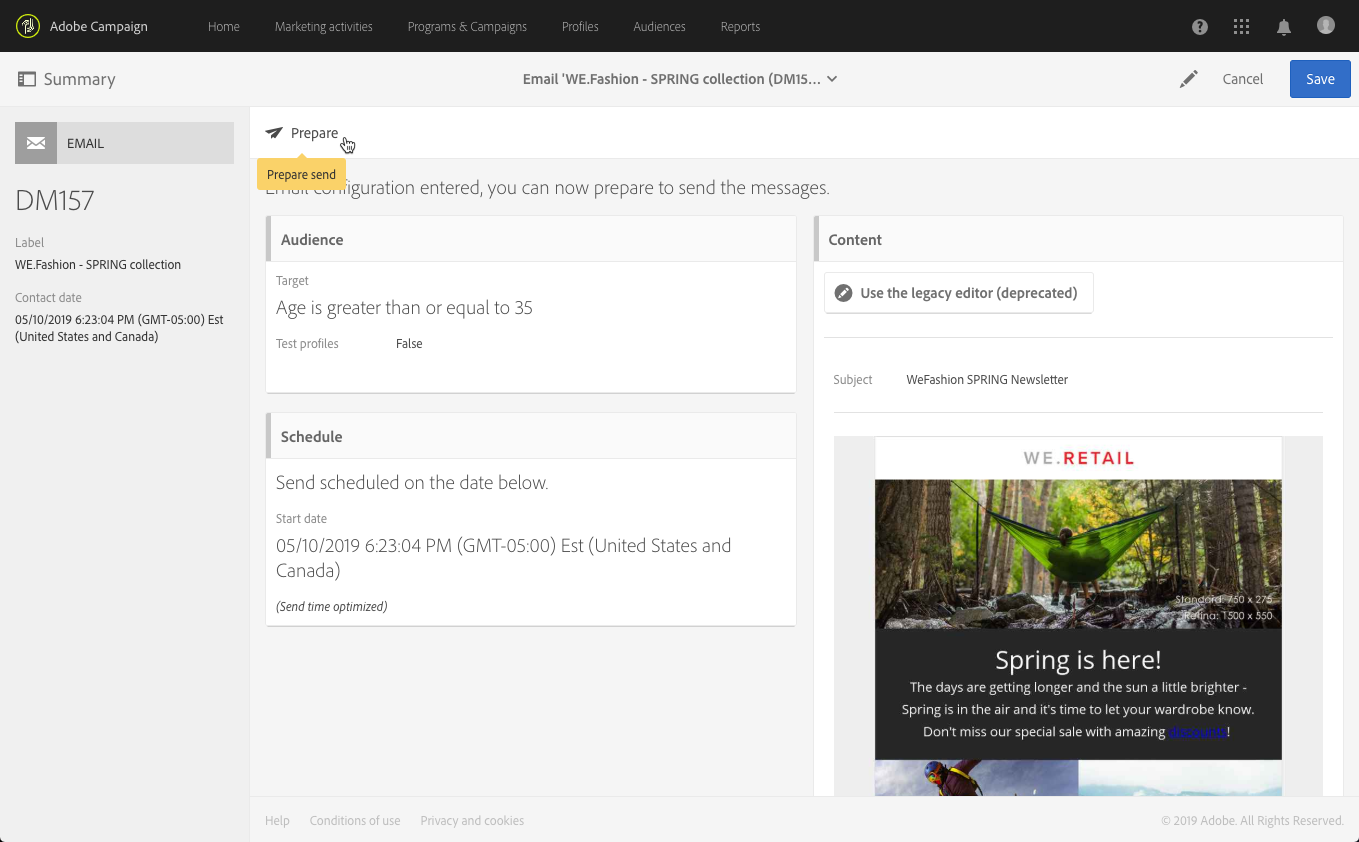This screenshot has width=1359, height=842.
Task: Open the Audiences menu
Action: point(659,27)
